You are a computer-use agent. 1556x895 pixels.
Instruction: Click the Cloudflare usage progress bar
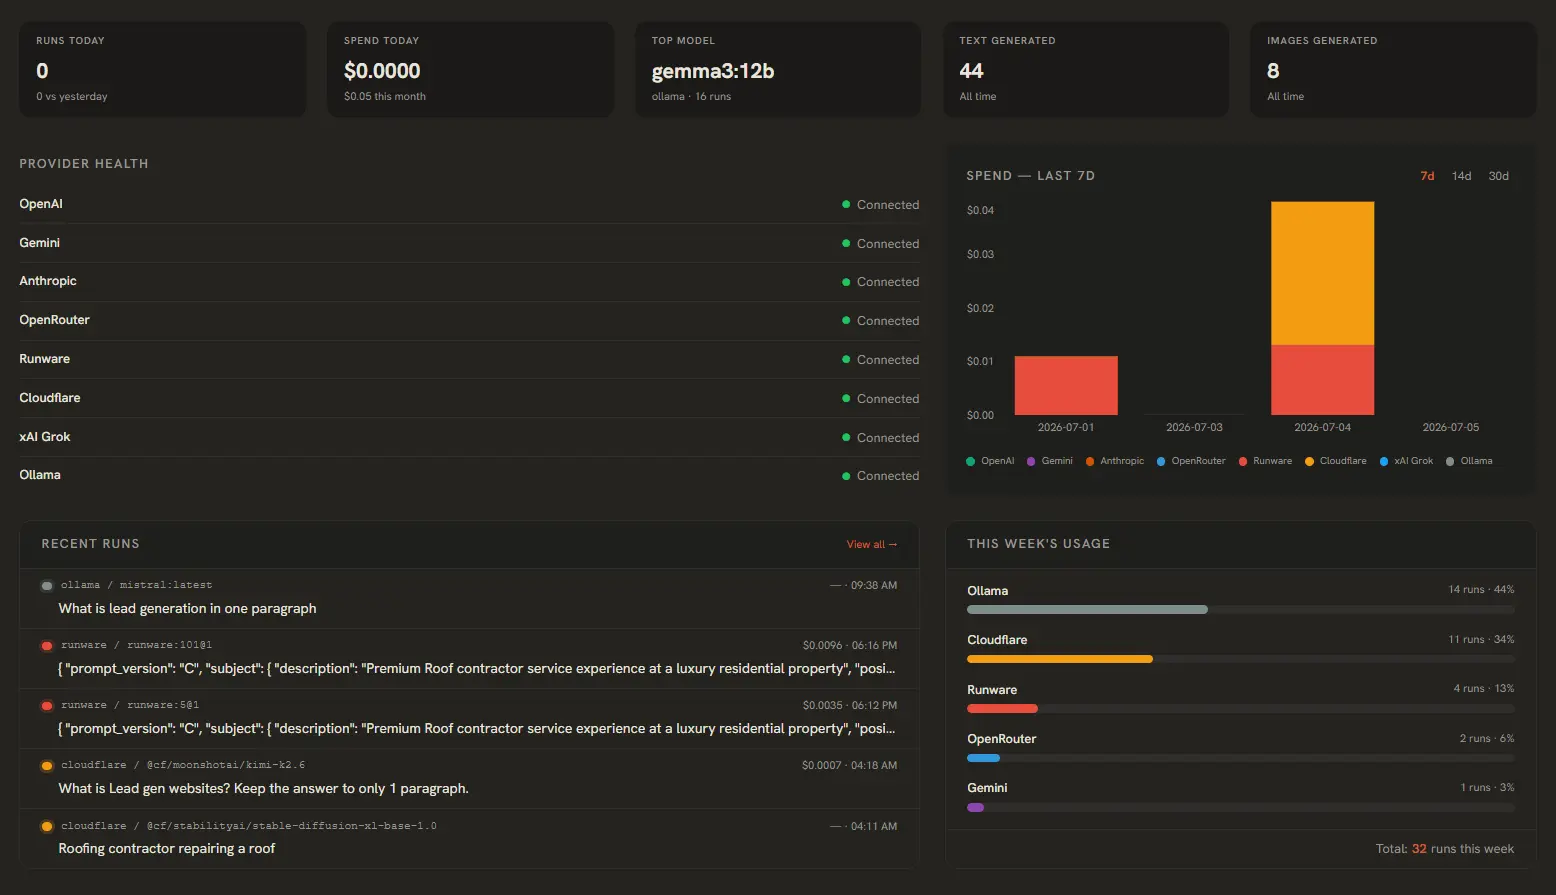click(1240, 659)
